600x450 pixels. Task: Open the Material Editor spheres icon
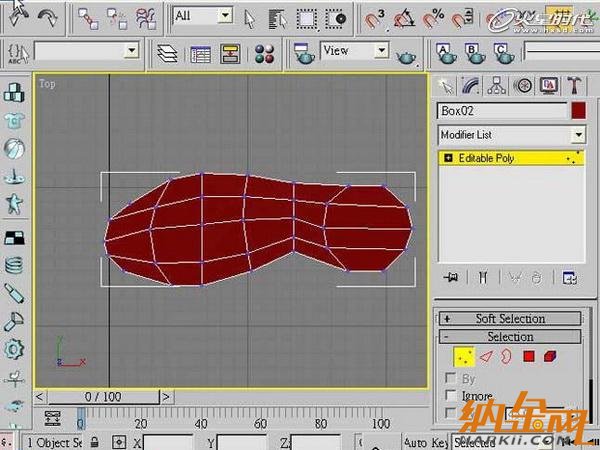pos(264,54)
